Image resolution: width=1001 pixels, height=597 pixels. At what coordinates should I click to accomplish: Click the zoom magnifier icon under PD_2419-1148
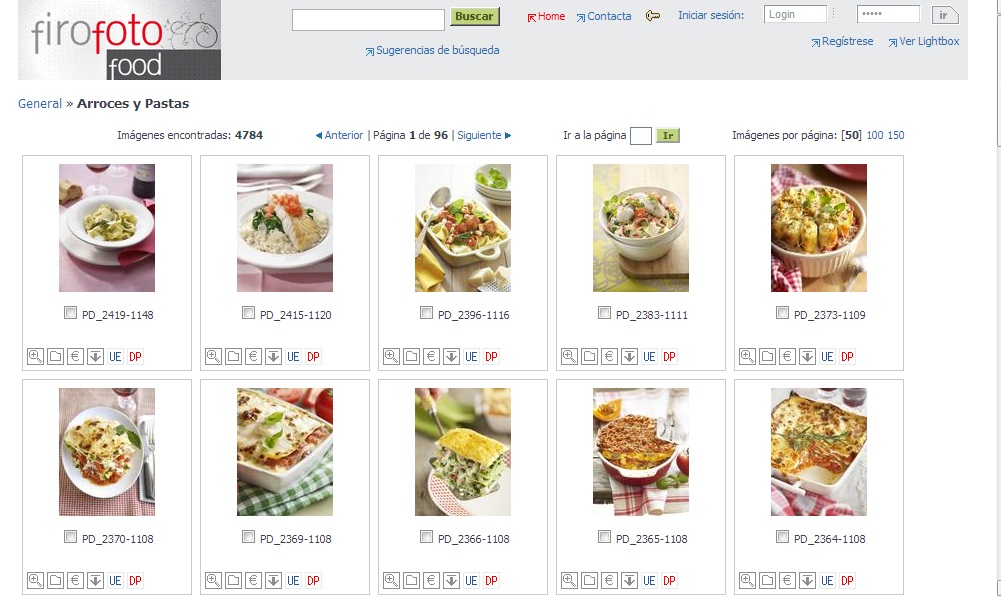[x=35, y=356]
